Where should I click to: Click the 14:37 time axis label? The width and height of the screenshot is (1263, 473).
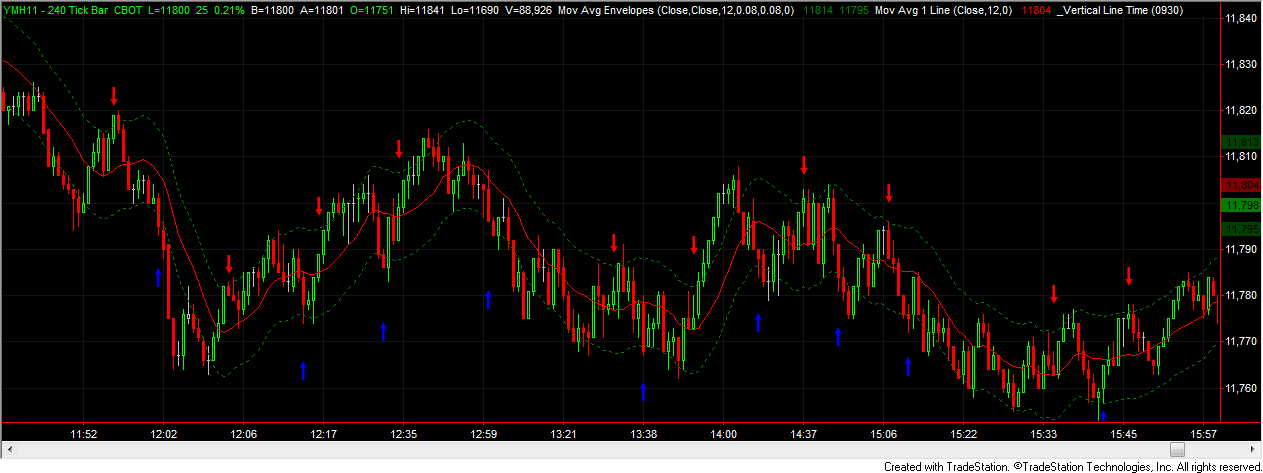[x=804, y=434]
